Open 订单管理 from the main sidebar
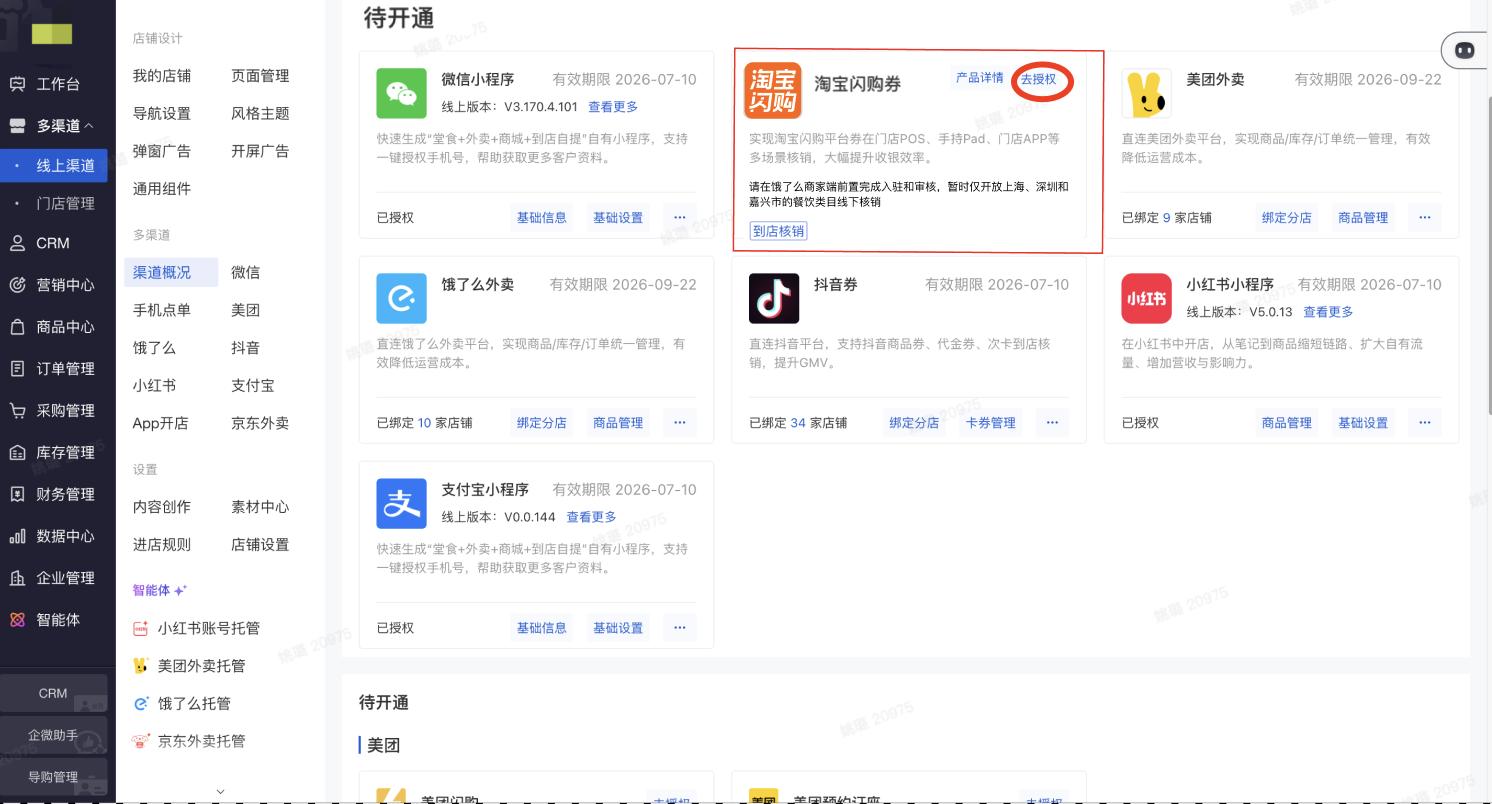Image resolution: width=1492 pixels, height=804 pixels. [65, 369]
